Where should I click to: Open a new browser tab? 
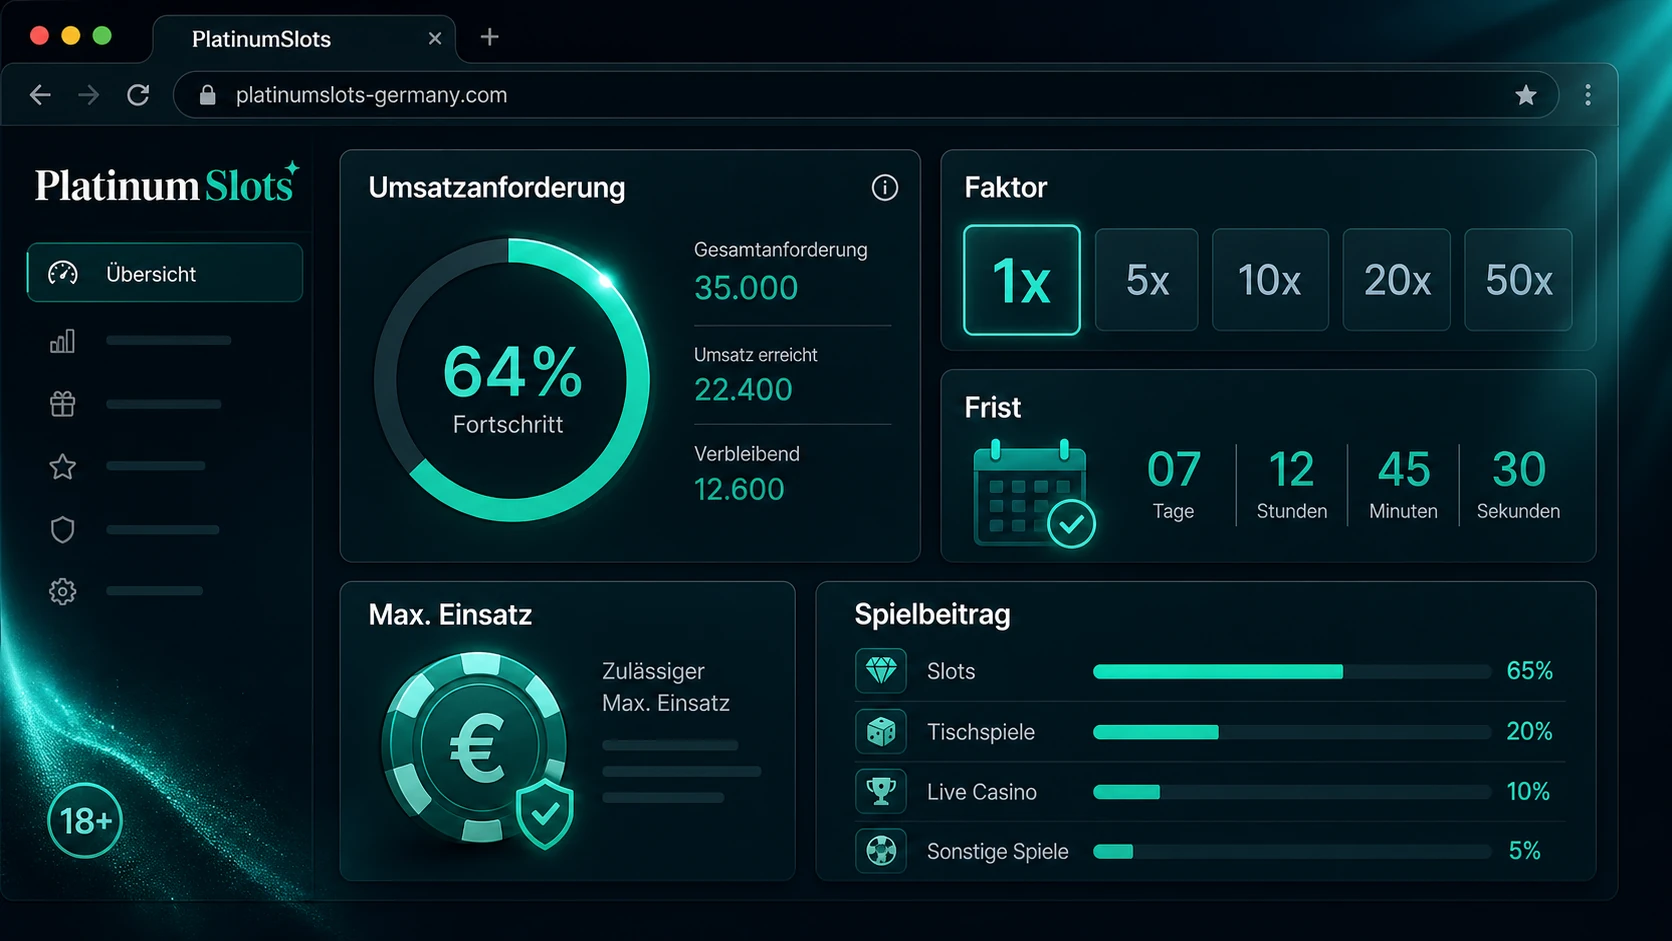pos(489,37)
